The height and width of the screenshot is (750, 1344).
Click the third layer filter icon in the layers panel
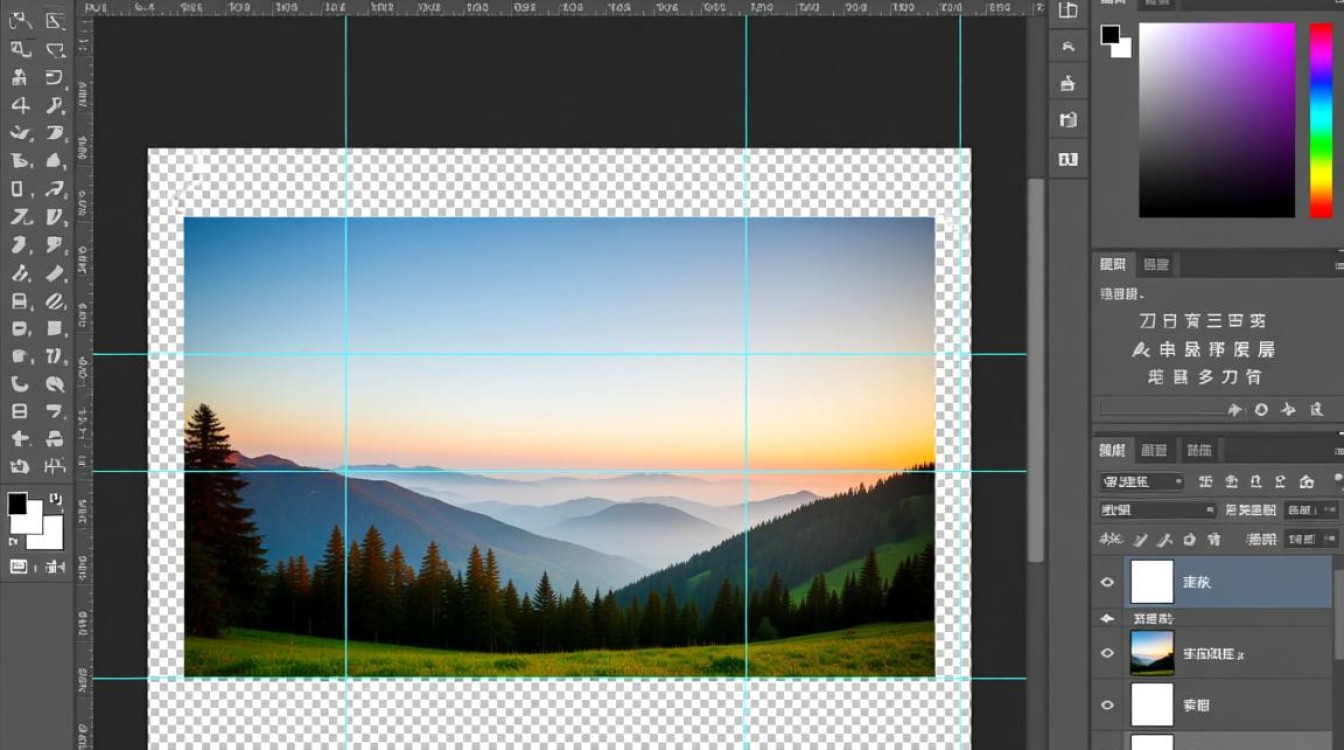tap(1256, 482)
